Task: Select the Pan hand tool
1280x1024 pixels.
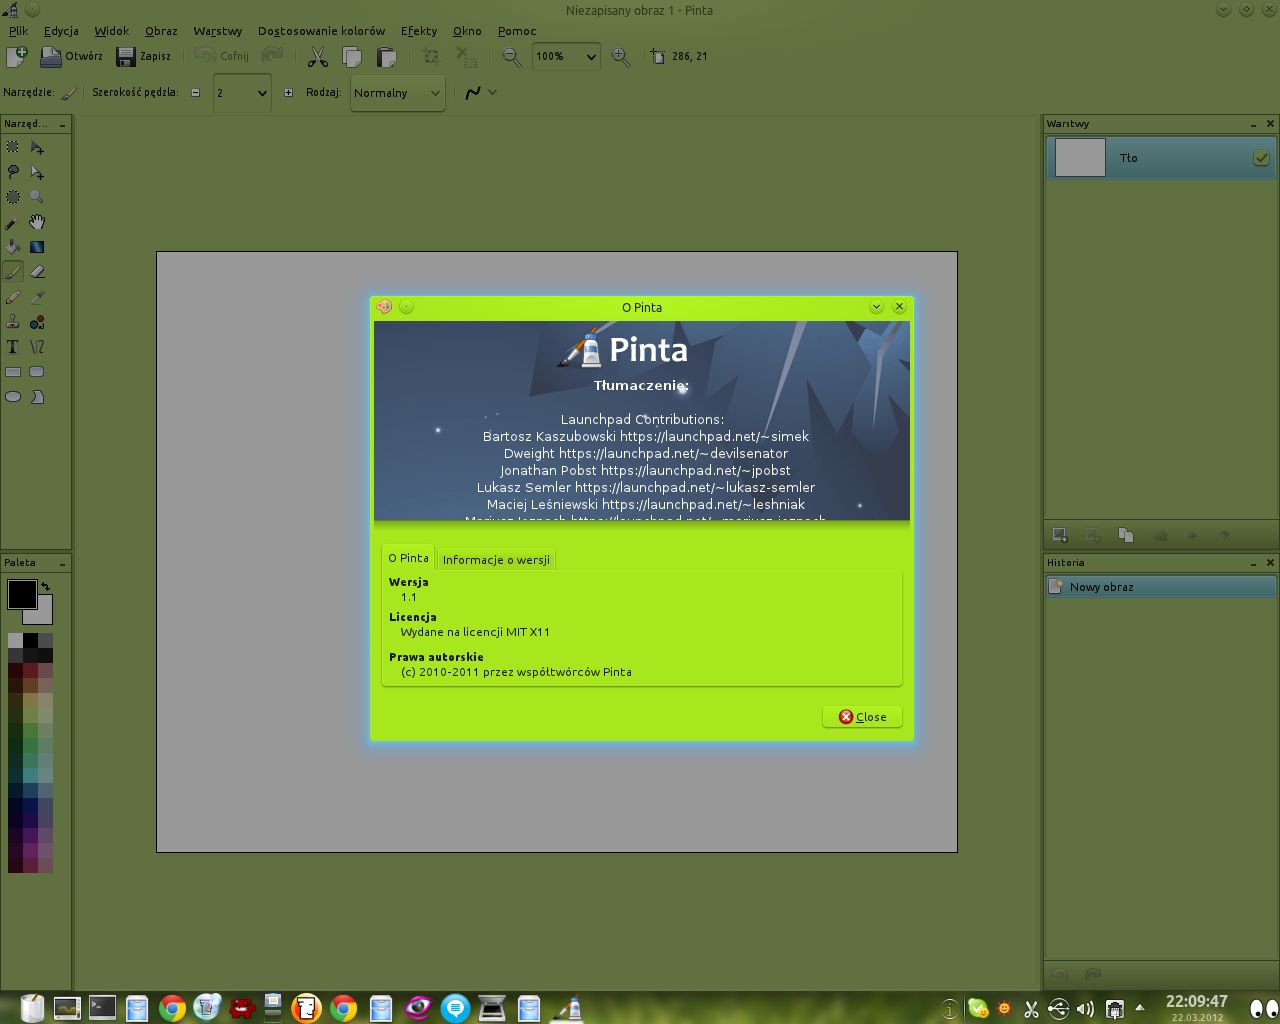Action: tap(37, 222)
